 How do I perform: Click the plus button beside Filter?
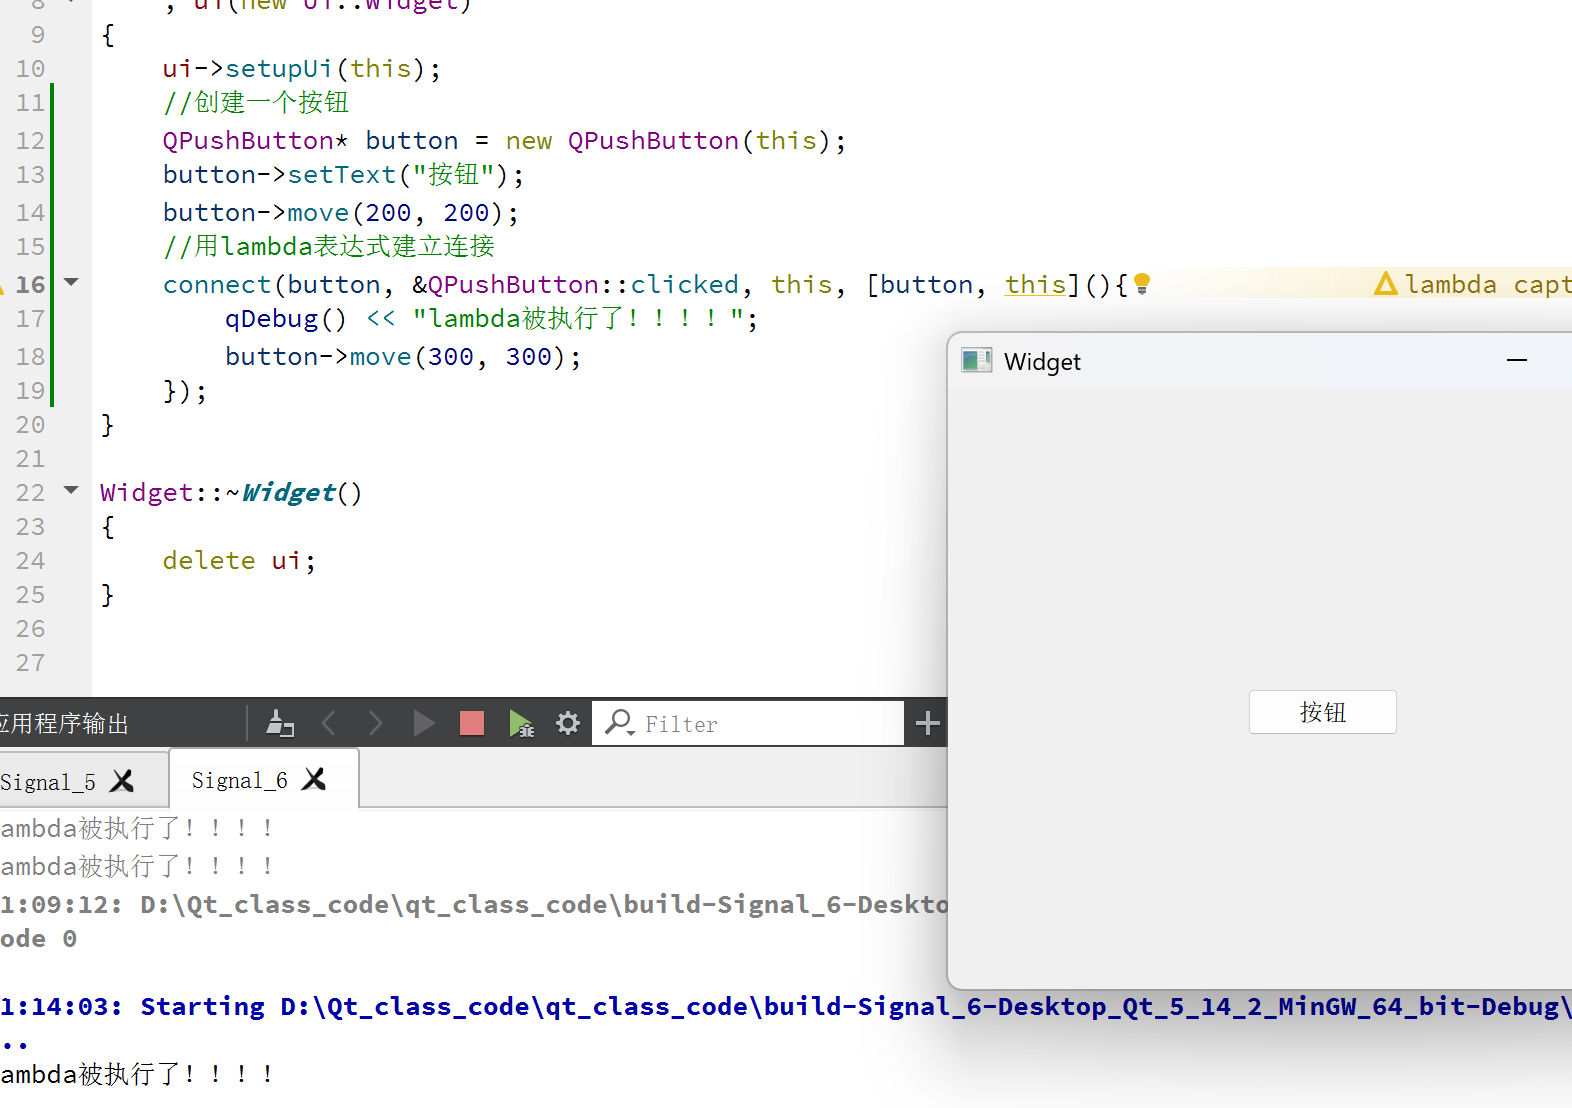click(927, 723)
